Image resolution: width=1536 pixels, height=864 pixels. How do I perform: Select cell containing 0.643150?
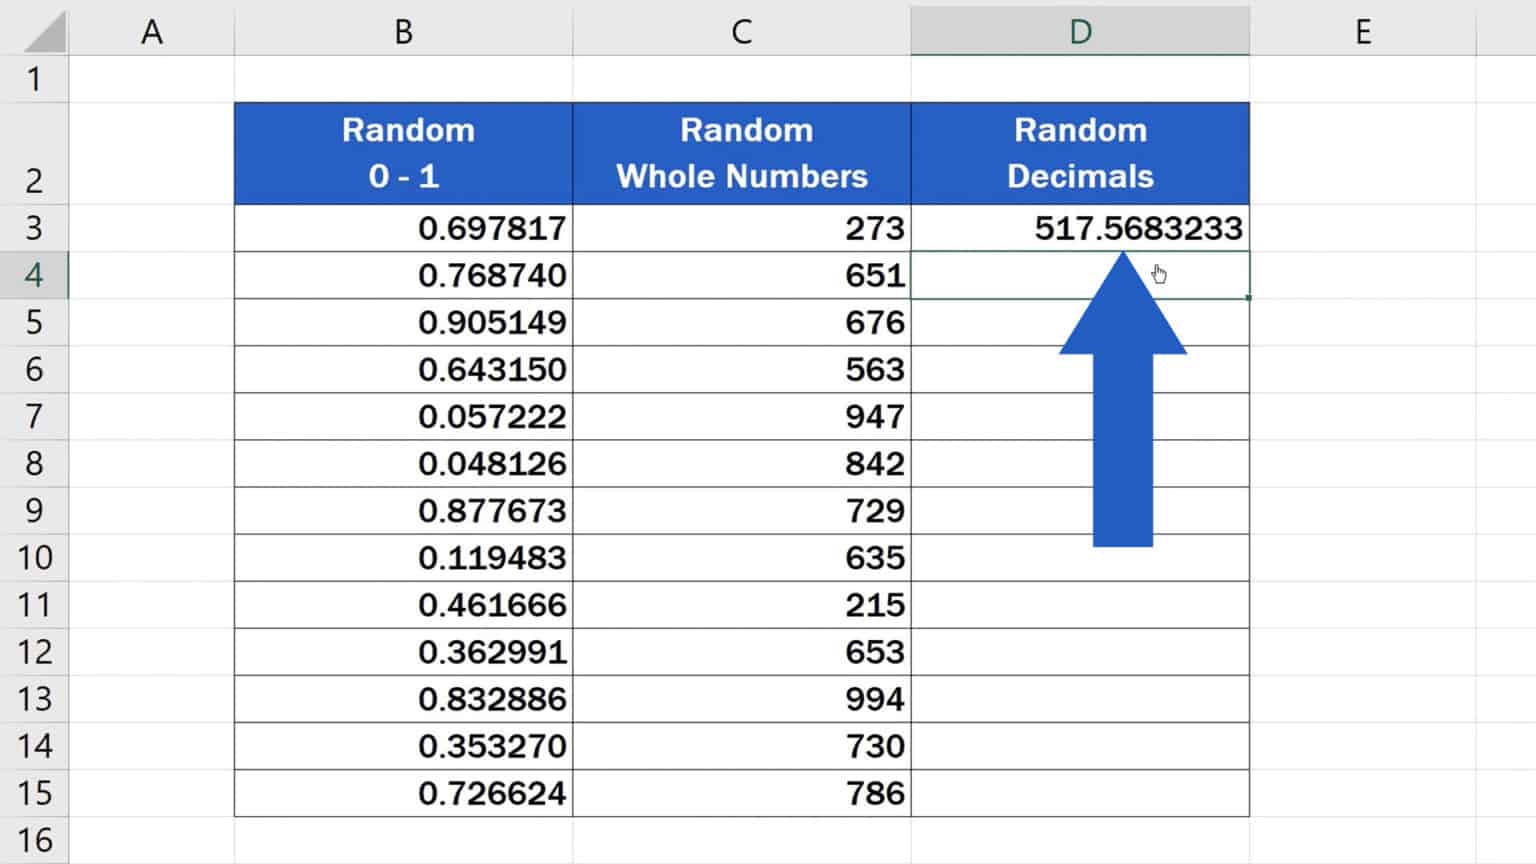[403, 369]
